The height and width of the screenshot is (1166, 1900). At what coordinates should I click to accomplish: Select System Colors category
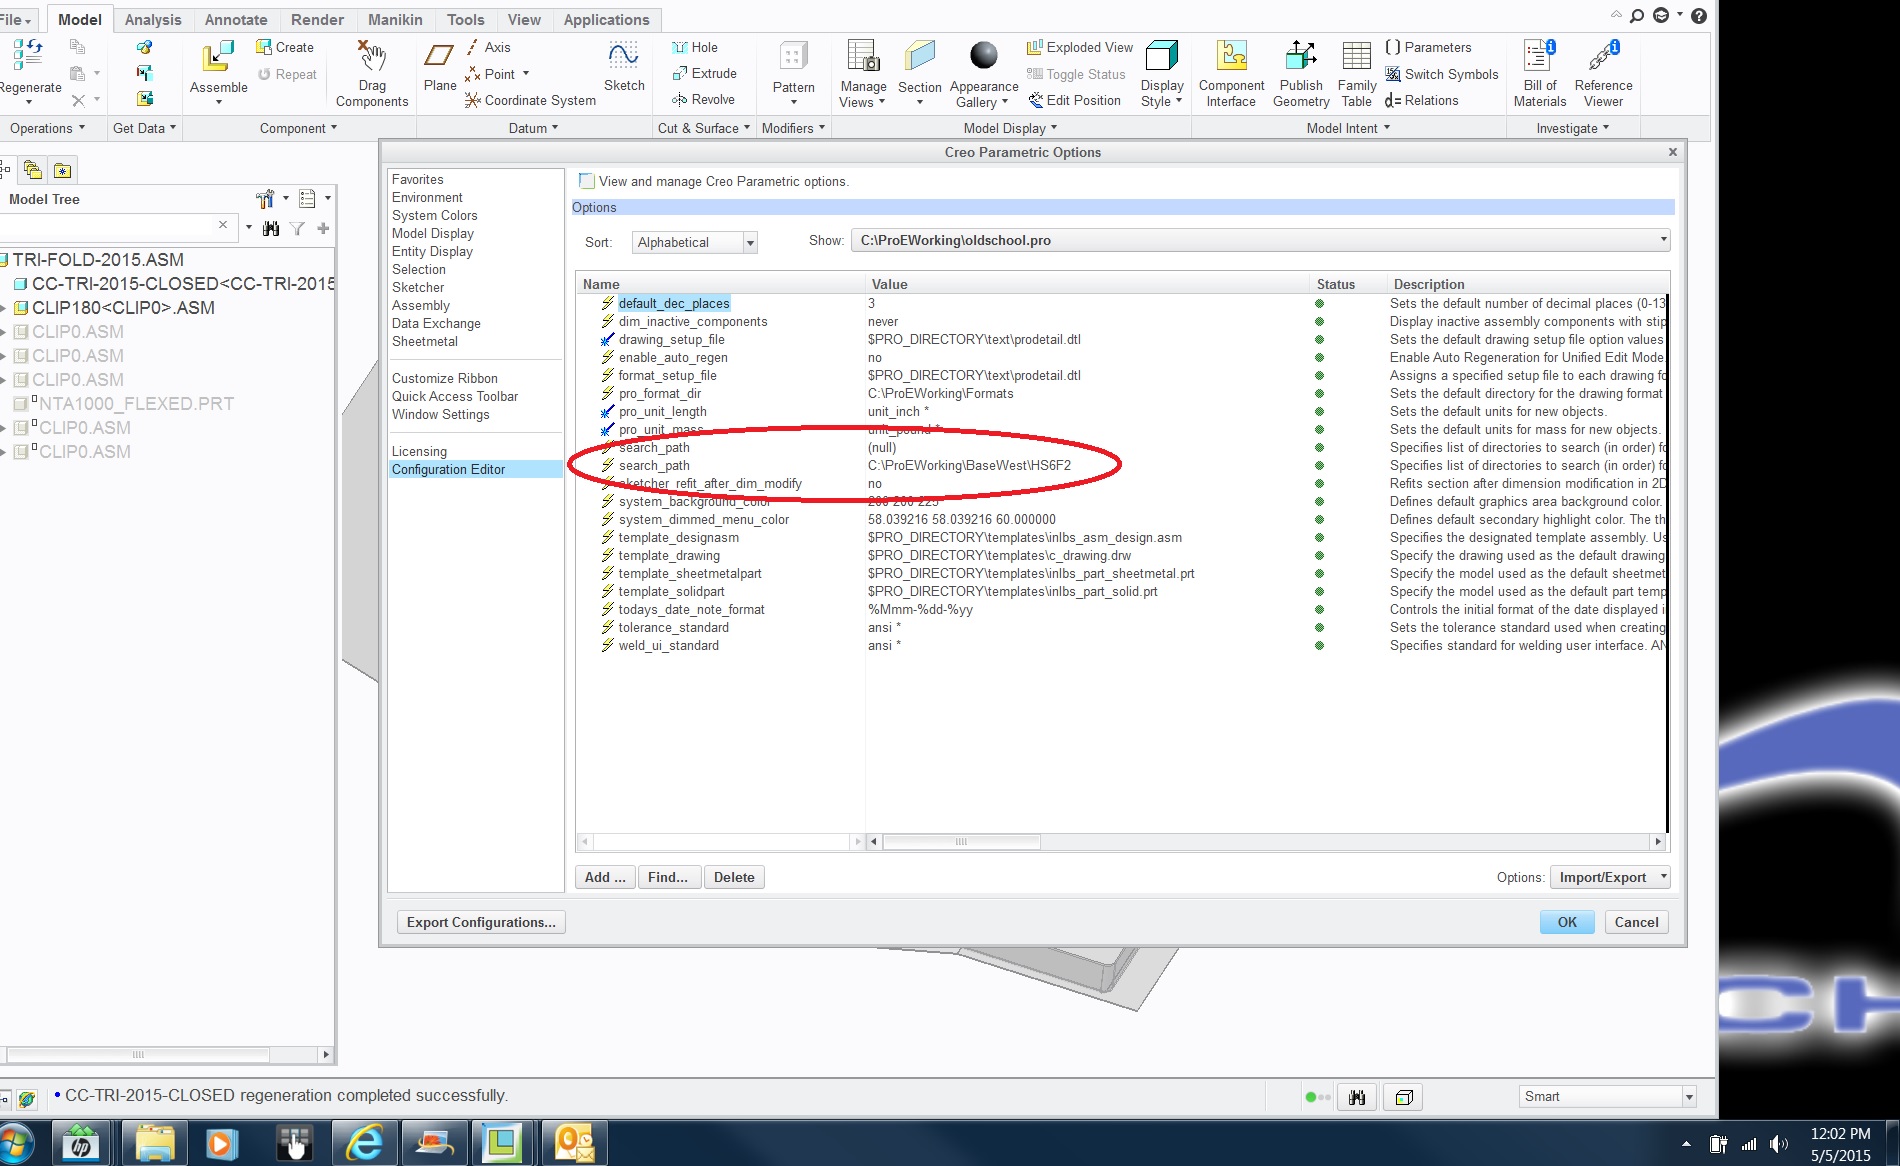click(435, 215)
